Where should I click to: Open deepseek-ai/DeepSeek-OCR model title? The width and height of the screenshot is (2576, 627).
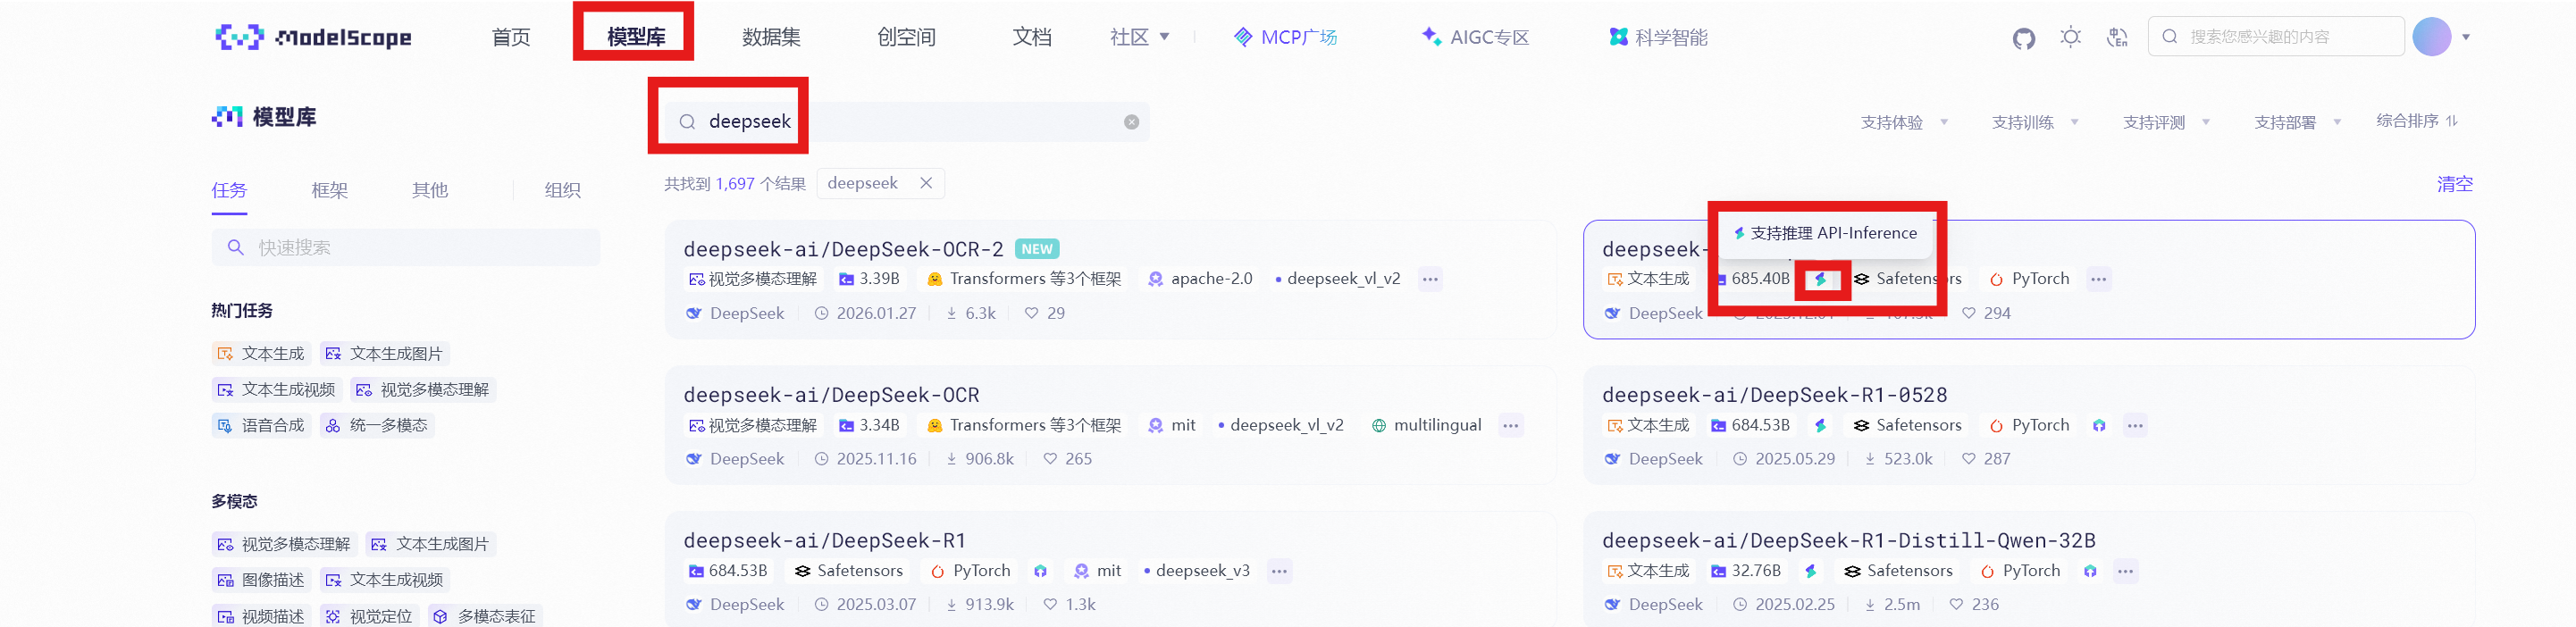coord(831,395)
